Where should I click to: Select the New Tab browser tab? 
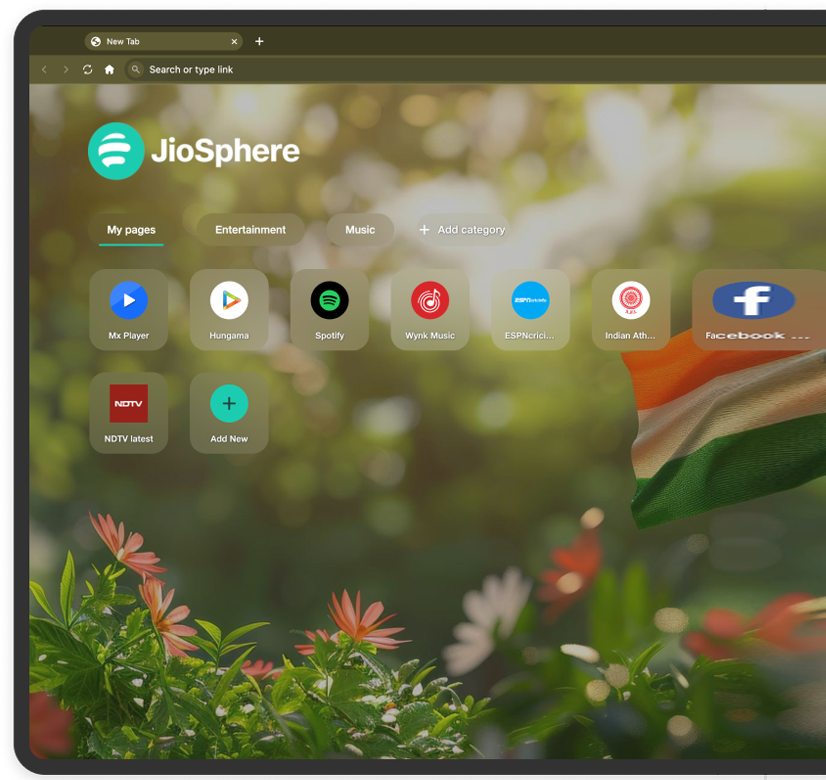click(164, 42)
